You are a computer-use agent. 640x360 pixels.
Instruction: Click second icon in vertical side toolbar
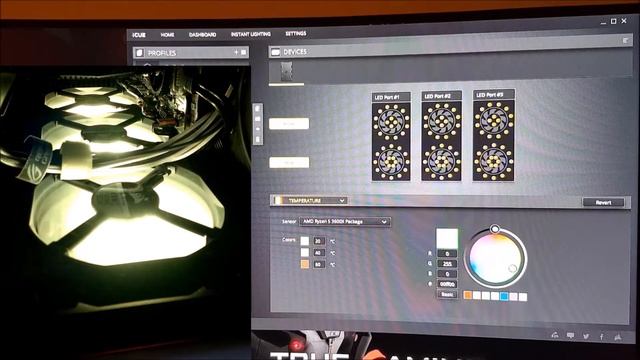coord(258,119)
